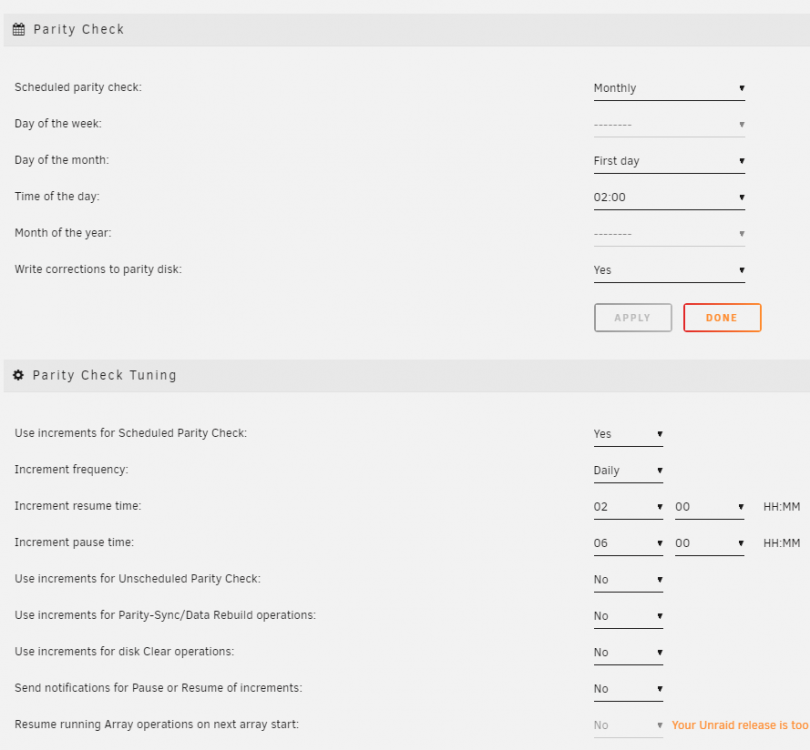Open Use increments for Scheduled Parity Check dropdown
Screen dimensions: 810x750
(x=628, y=434)
